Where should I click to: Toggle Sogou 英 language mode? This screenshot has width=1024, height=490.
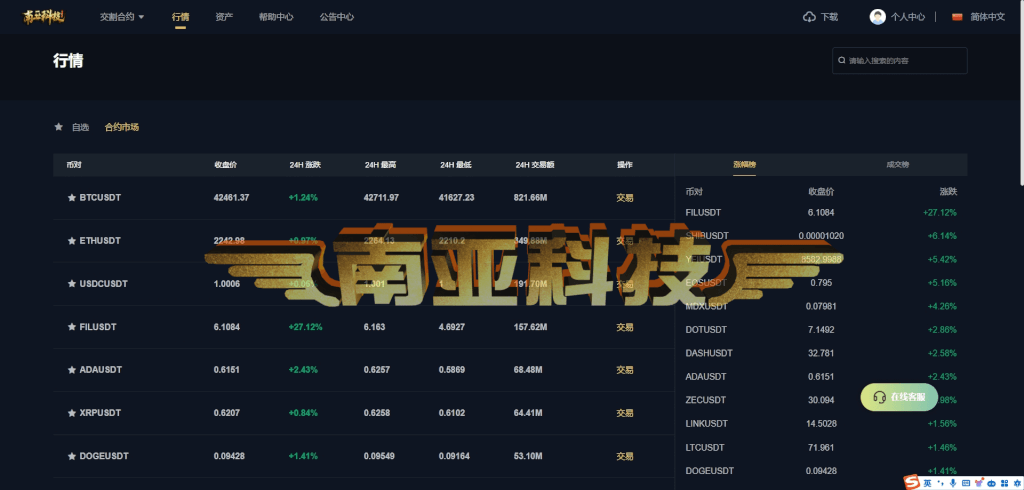point(927,483)
